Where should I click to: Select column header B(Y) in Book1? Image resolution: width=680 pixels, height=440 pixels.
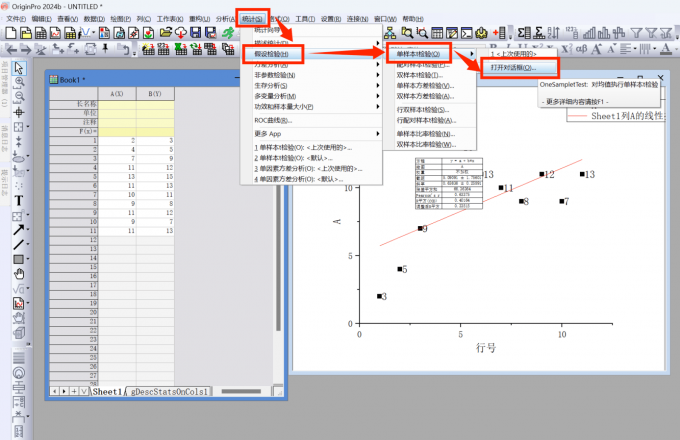click(x=155, y=94)
